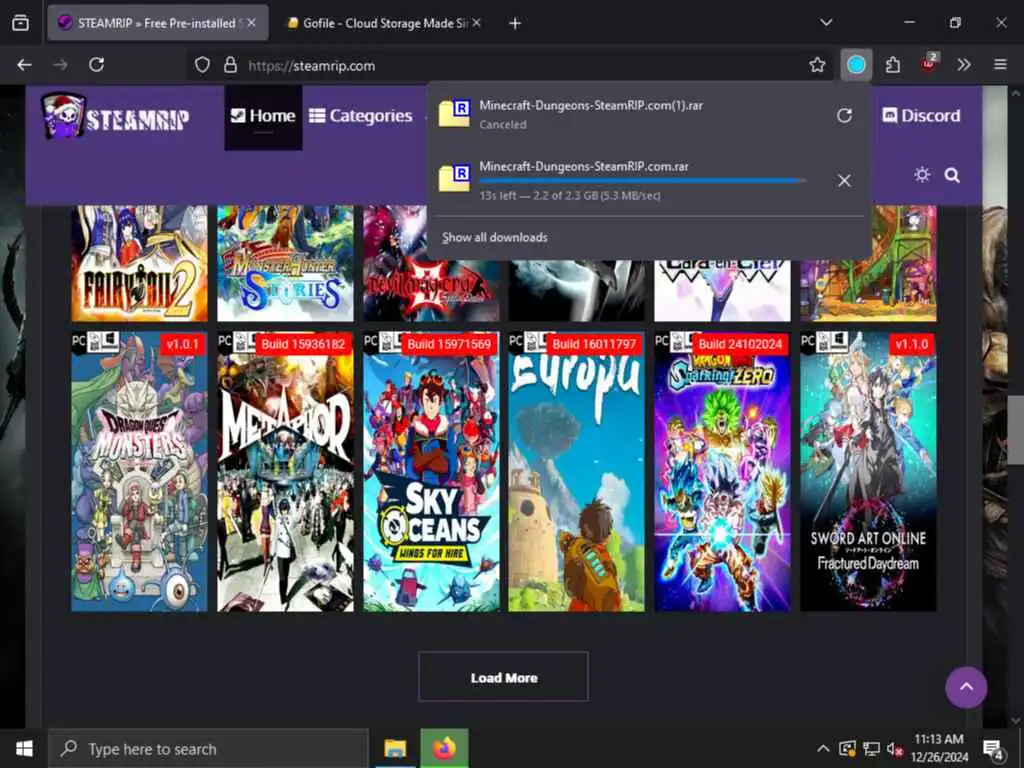Click the red uBlock extension icon
The image size is (1024, 768).
929,63
